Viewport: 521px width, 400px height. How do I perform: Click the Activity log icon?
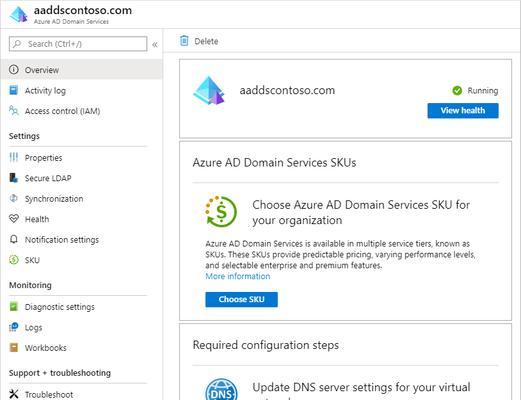pos(14,90)
